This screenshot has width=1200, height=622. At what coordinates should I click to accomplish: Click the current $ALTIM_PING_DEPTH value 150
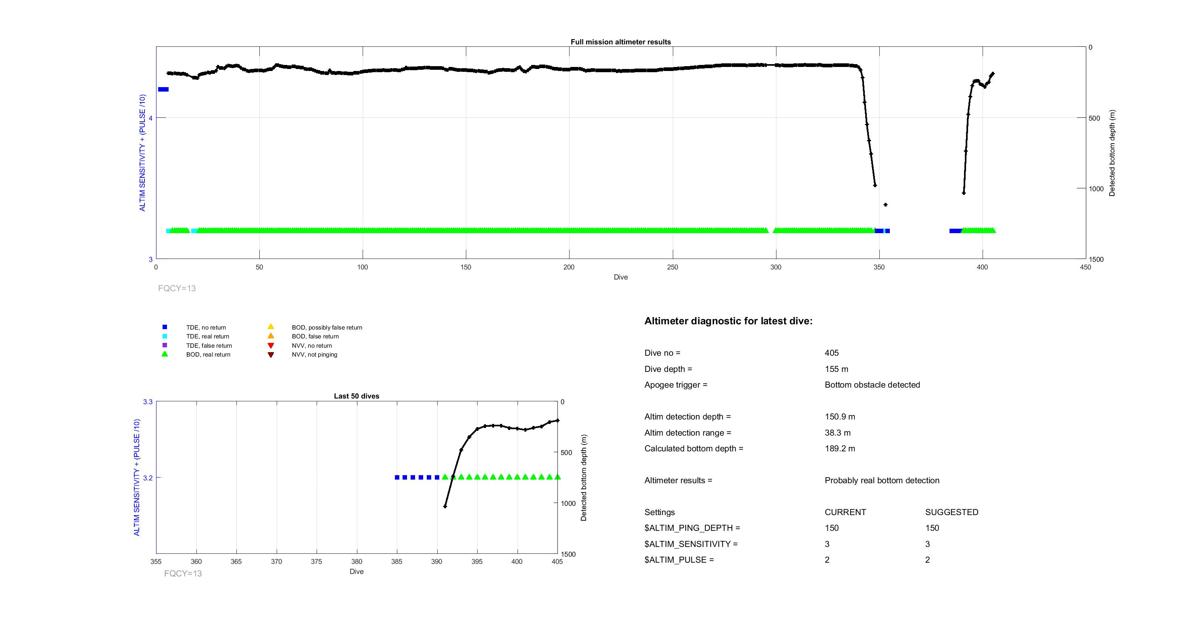click(x=832, y=528)
